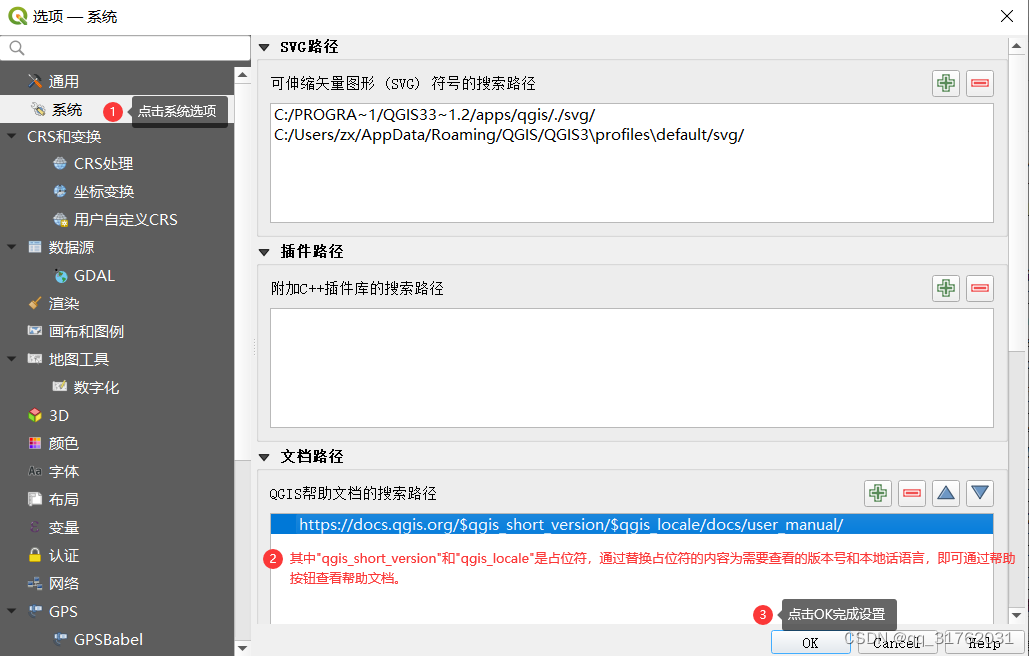
Task: Remove selected documentation path
Action: [x=912, y=493]
